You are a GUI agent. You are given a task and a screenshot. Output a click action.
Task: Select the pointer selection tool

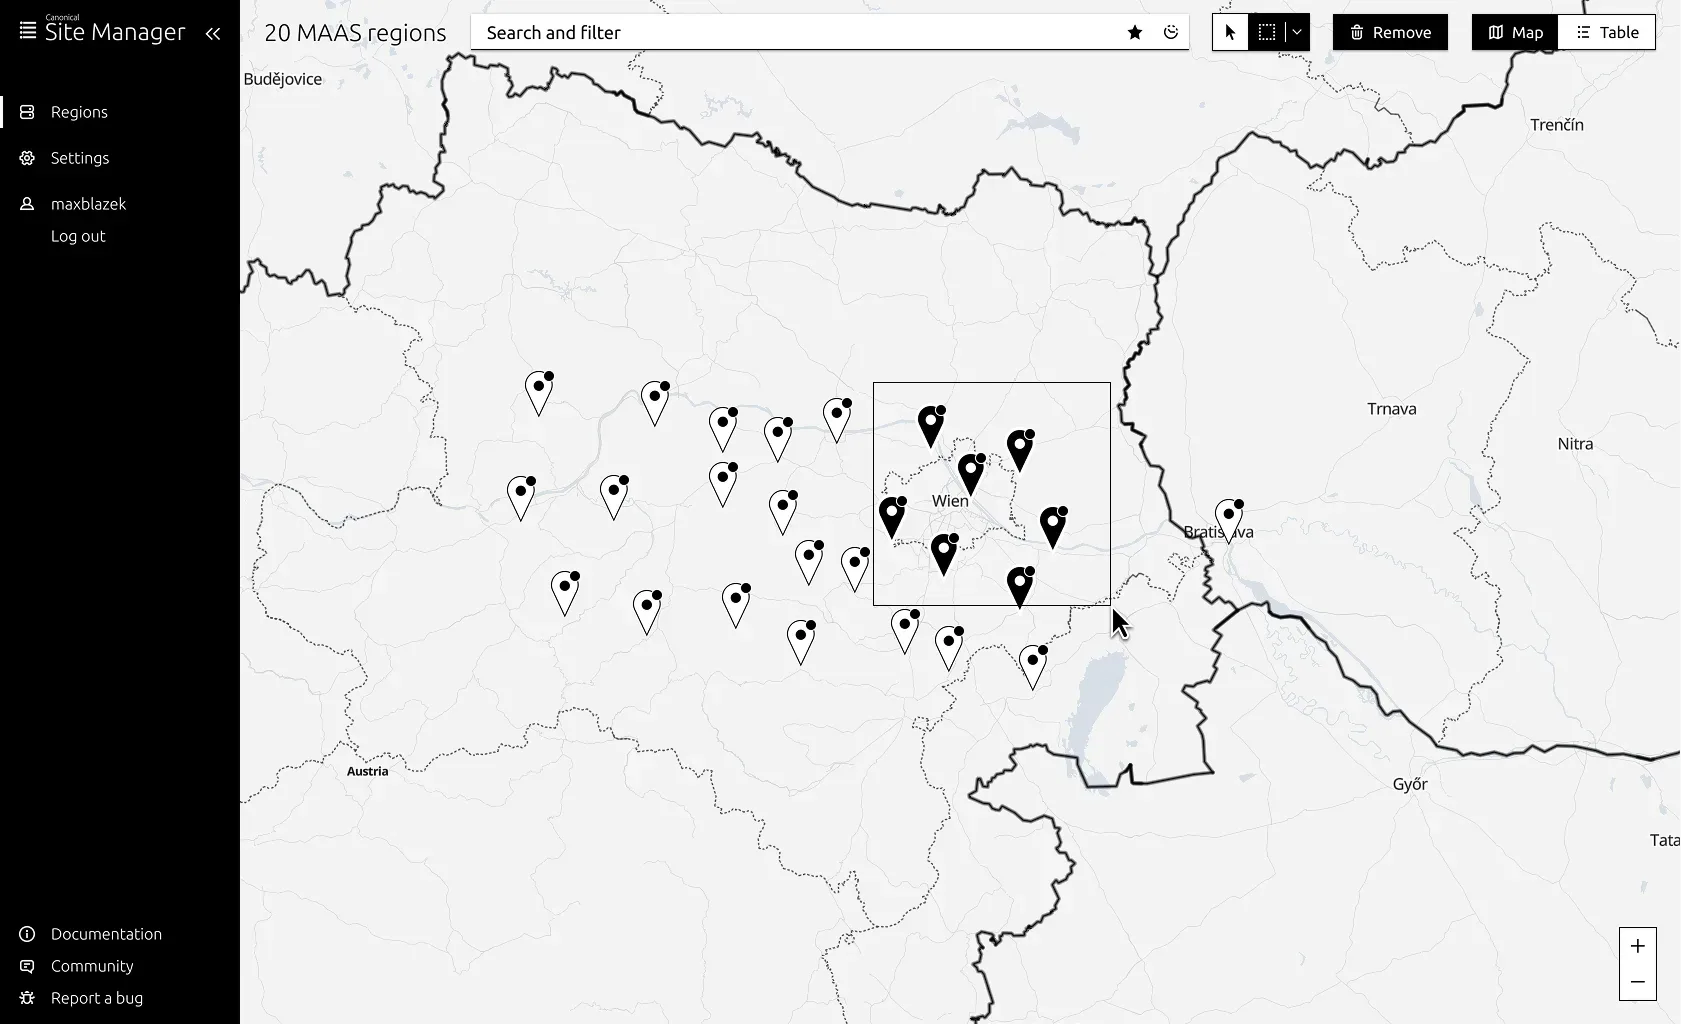(1230, 31)
